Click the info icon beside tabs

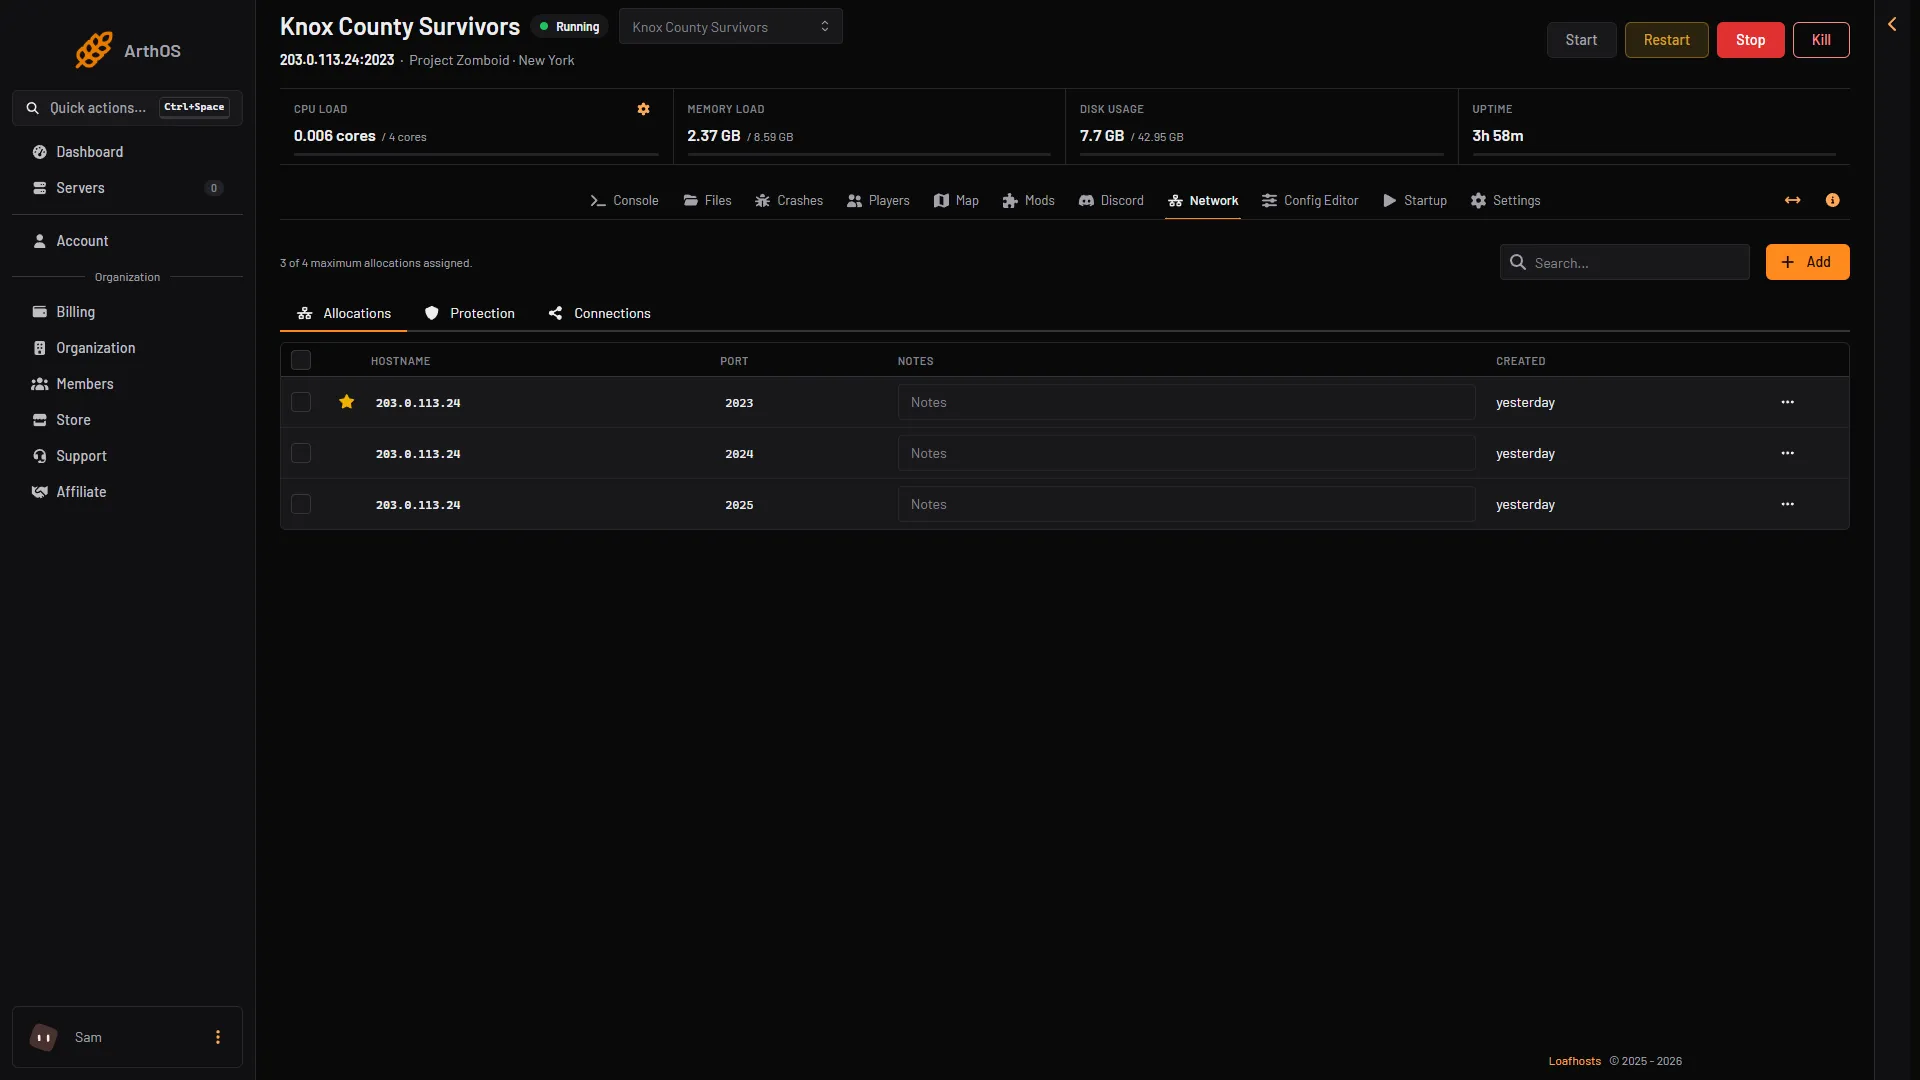click(1832, 201)
